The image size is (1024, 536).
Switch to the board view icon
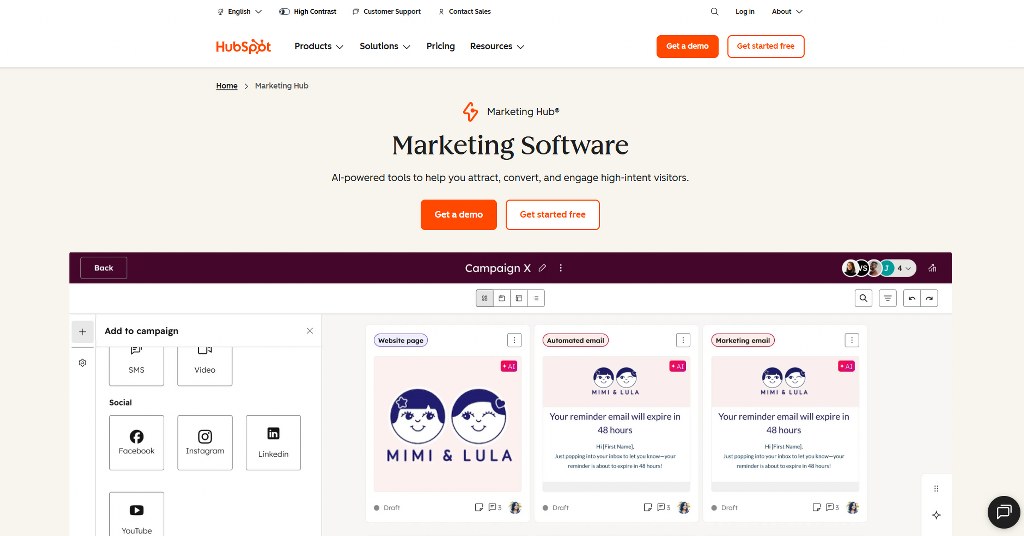pos(485,298)
